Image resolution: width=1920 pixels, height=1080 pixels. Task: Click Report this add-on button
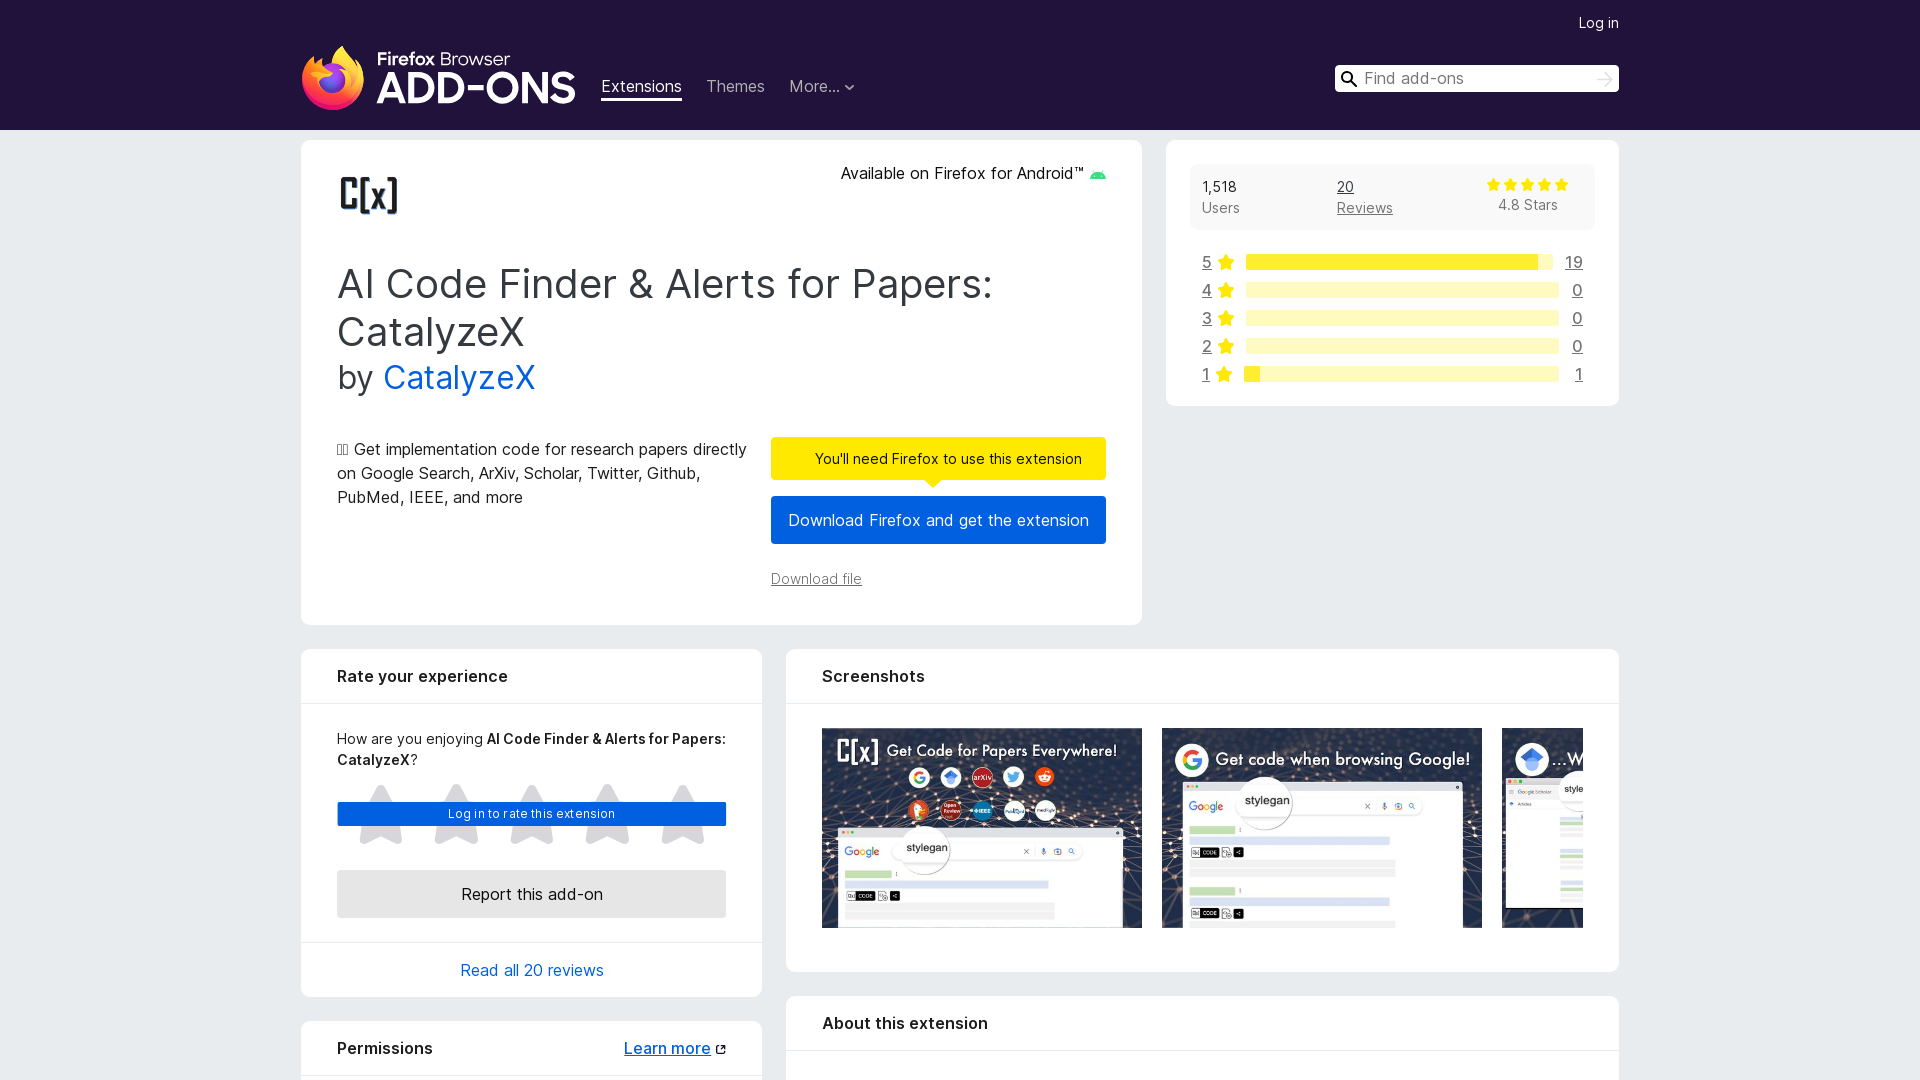tap(531, 894)
